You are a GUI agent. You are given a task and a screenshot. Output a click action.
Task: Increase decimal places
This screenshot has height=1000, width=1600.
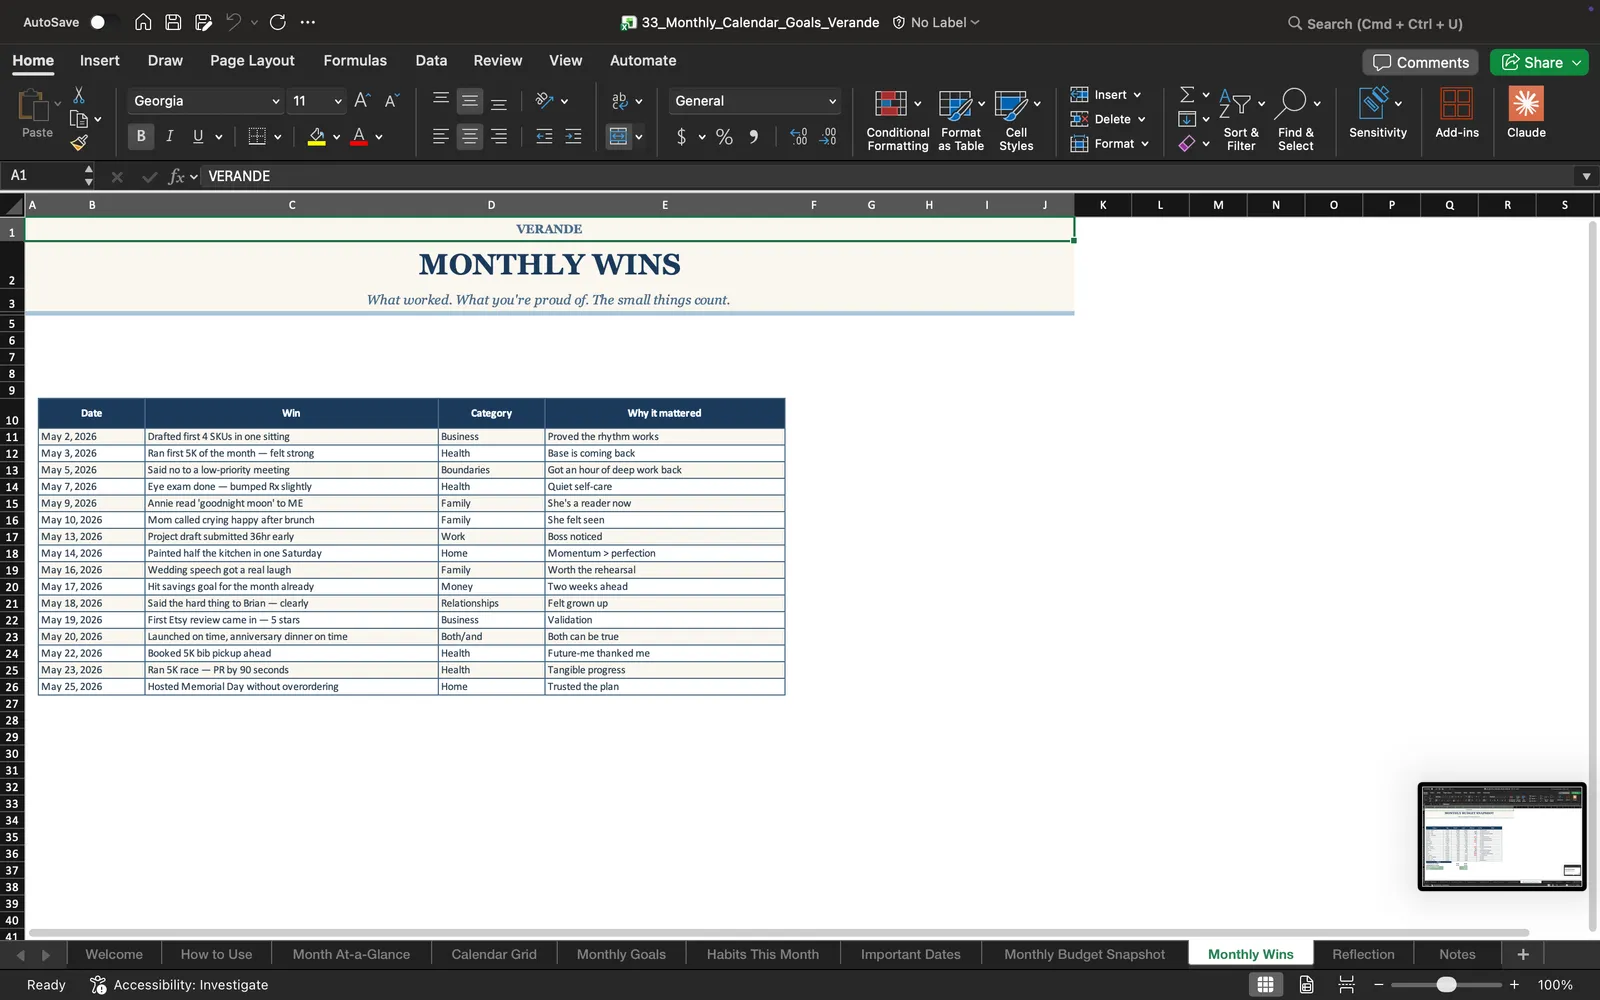[798, 136]
